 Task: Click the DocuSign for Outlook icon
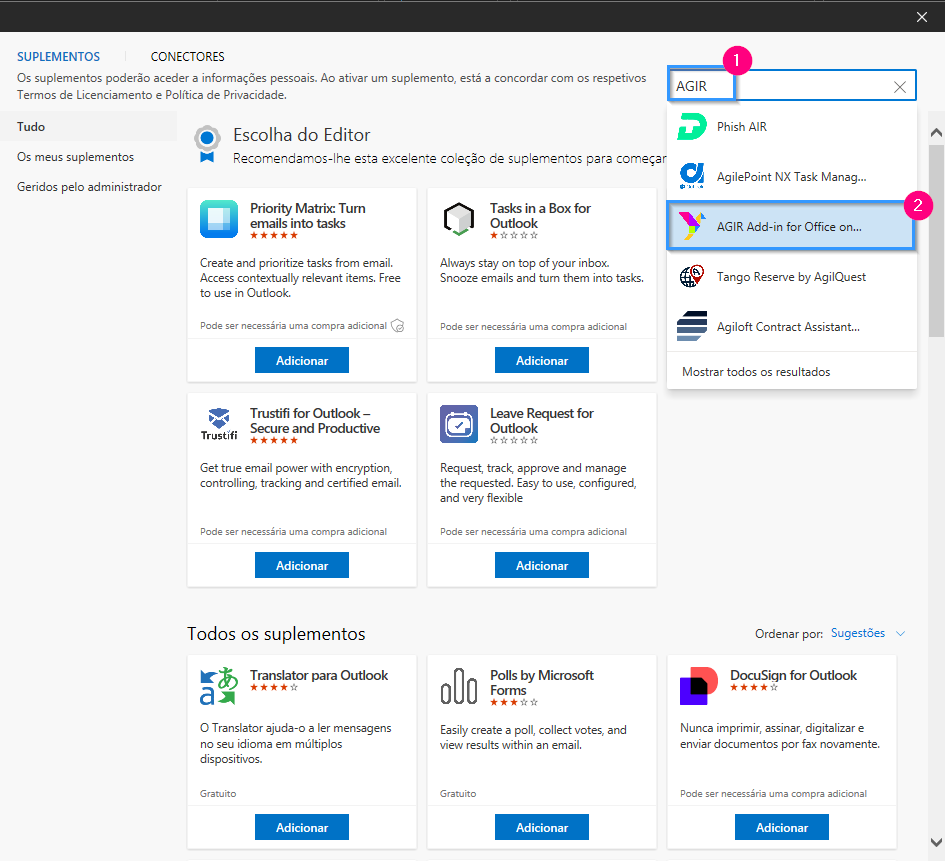point(699,686)
